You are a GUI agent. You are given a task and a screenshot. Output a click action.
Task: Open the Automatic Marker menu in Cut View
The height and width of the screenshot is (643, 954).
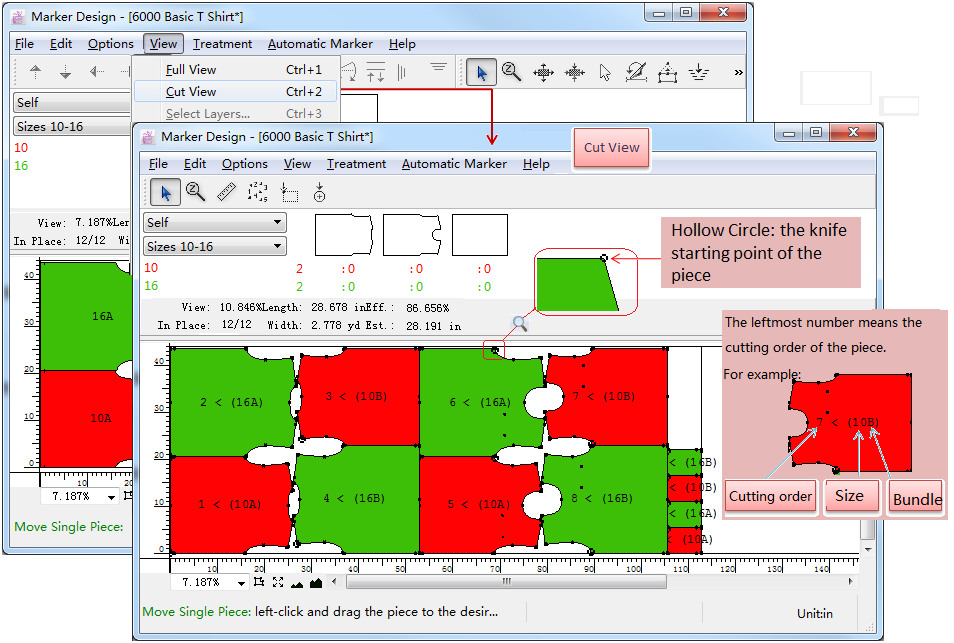[454, 164]
